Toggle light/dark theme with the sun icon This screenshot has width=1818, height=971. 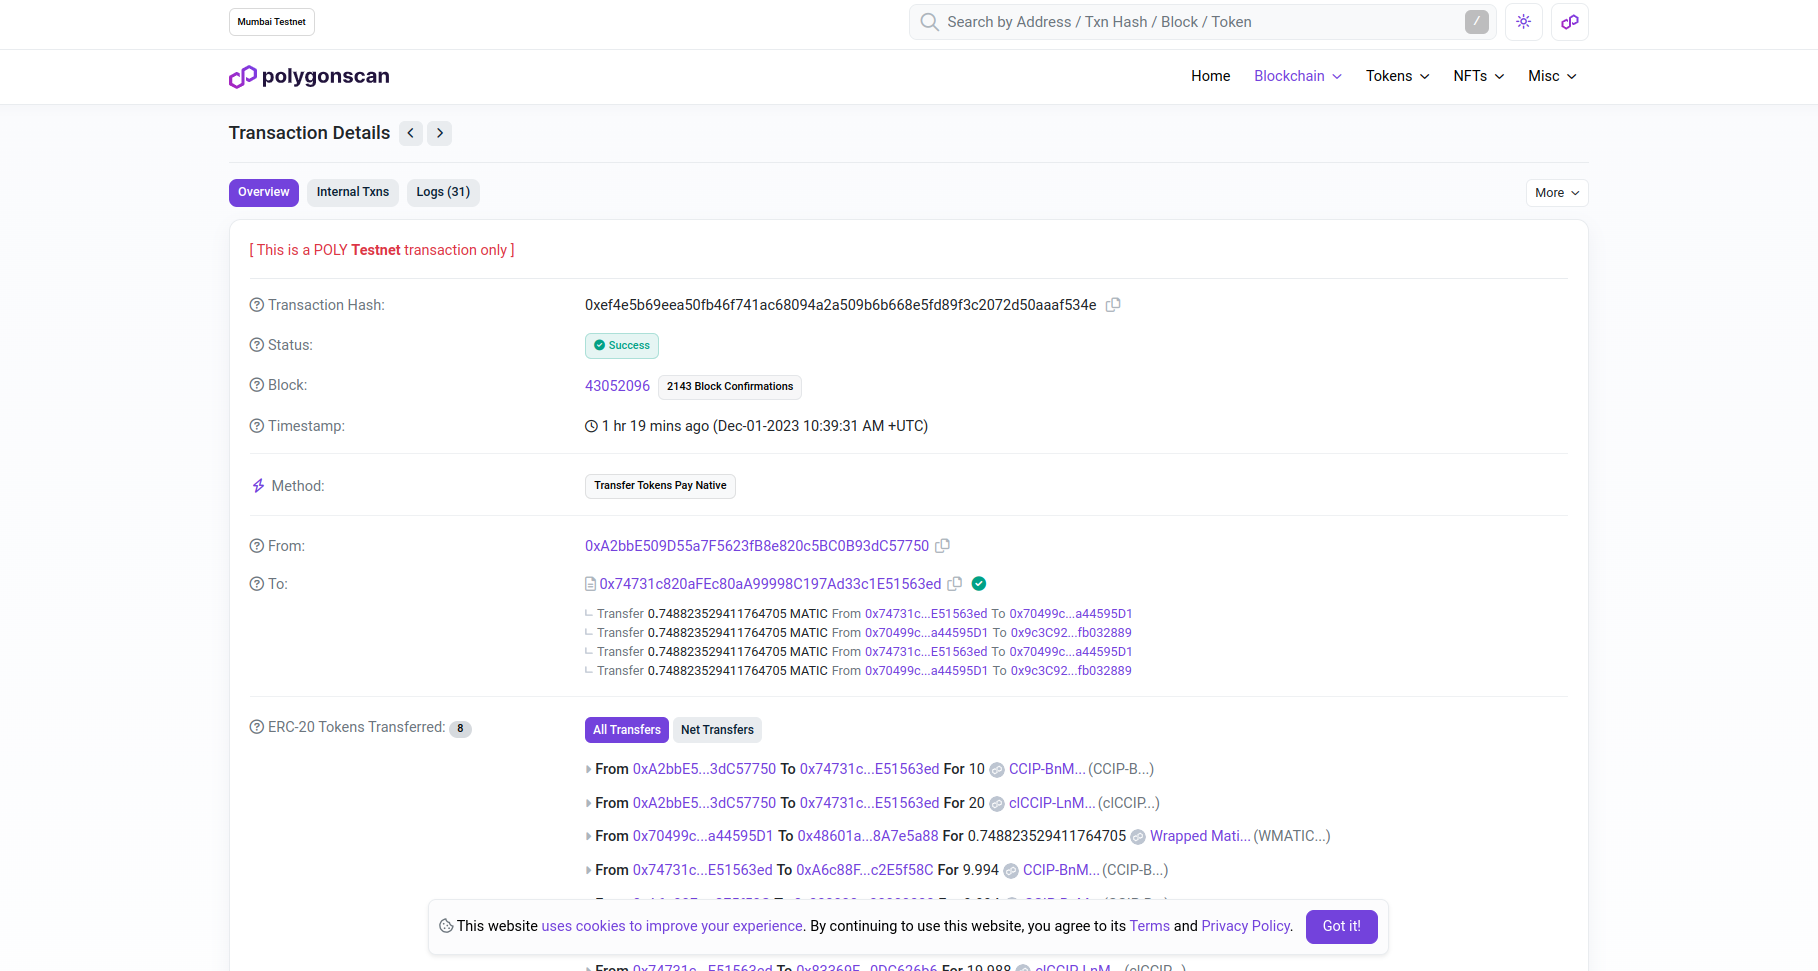1523,21
